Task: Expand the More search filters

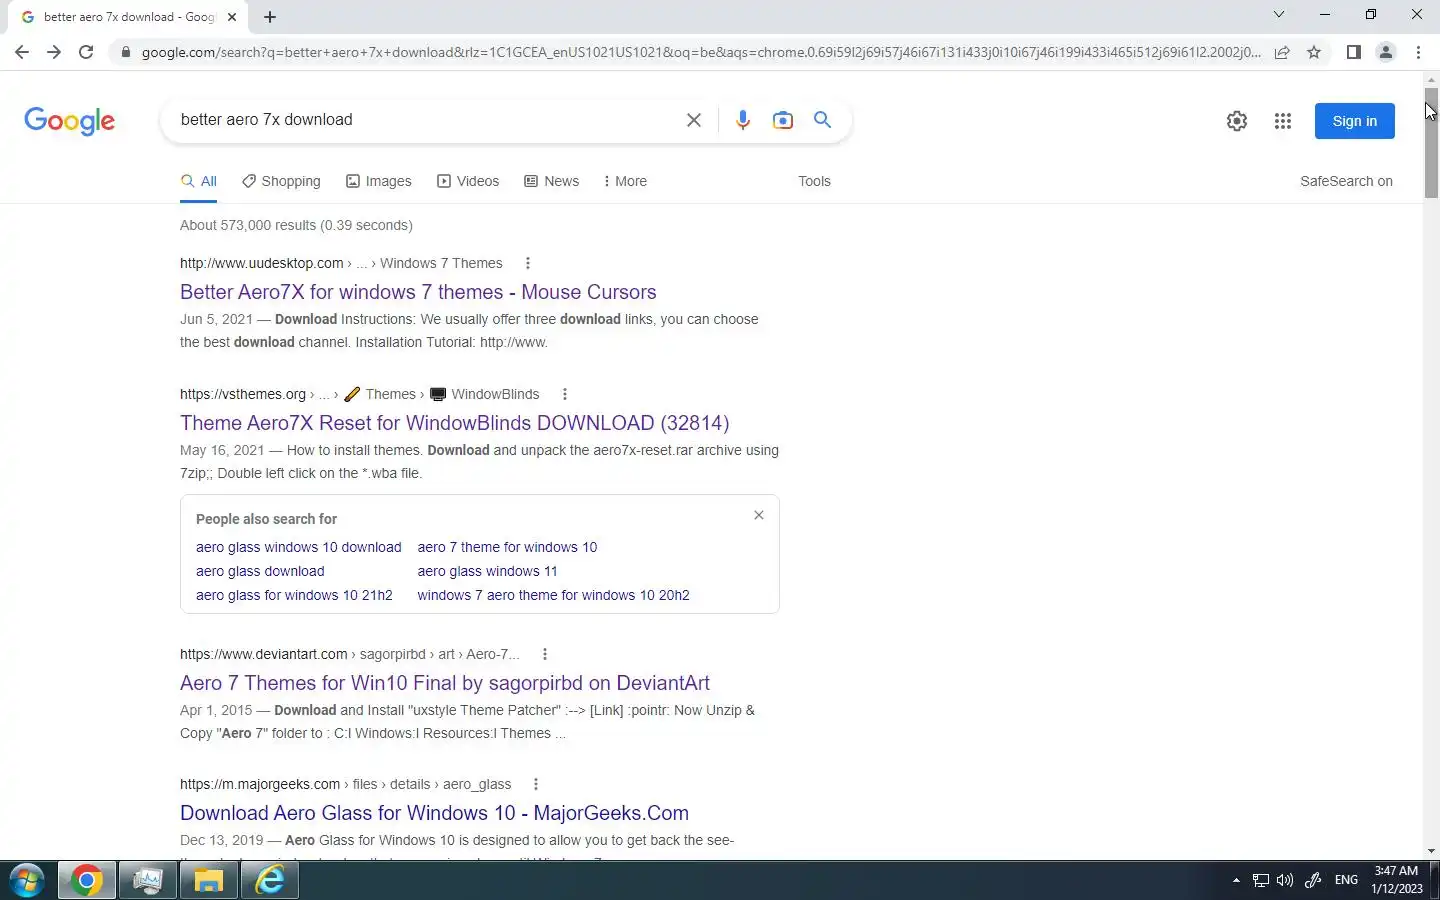Action: (x=625, y=181)
